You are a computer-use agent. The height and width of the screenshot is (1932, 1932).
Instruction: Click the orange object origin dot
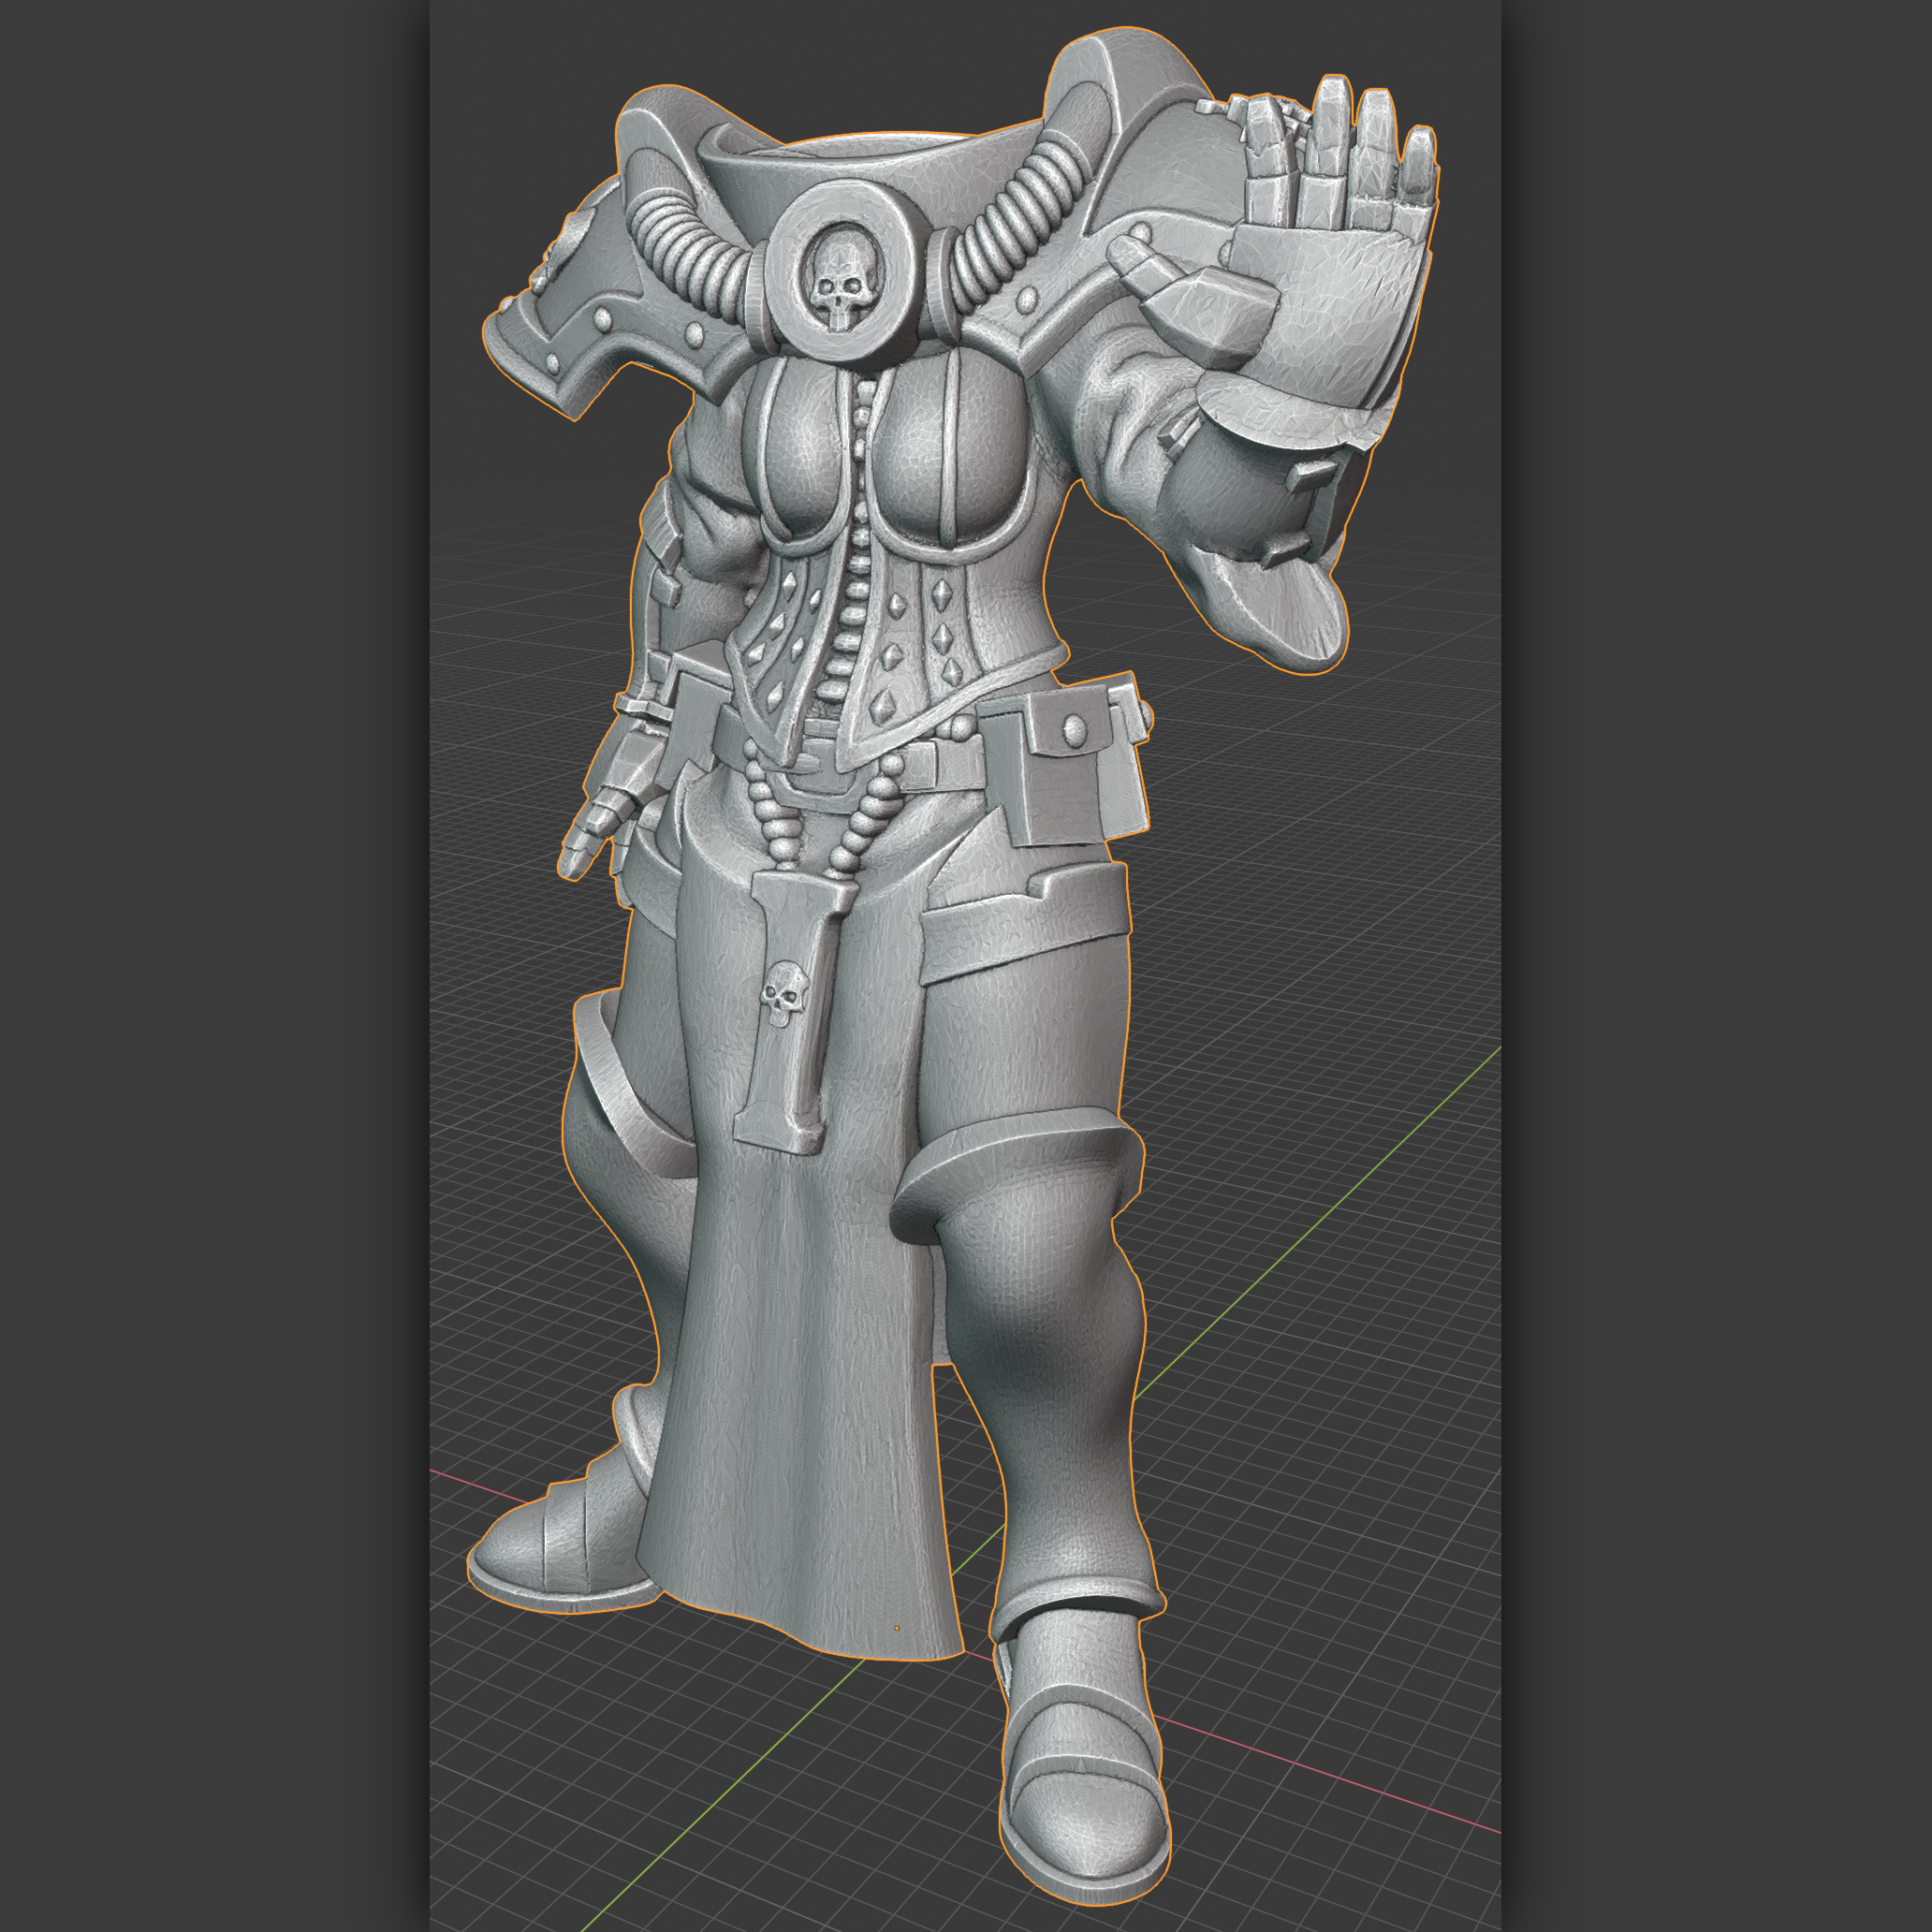pos(896,1628)
